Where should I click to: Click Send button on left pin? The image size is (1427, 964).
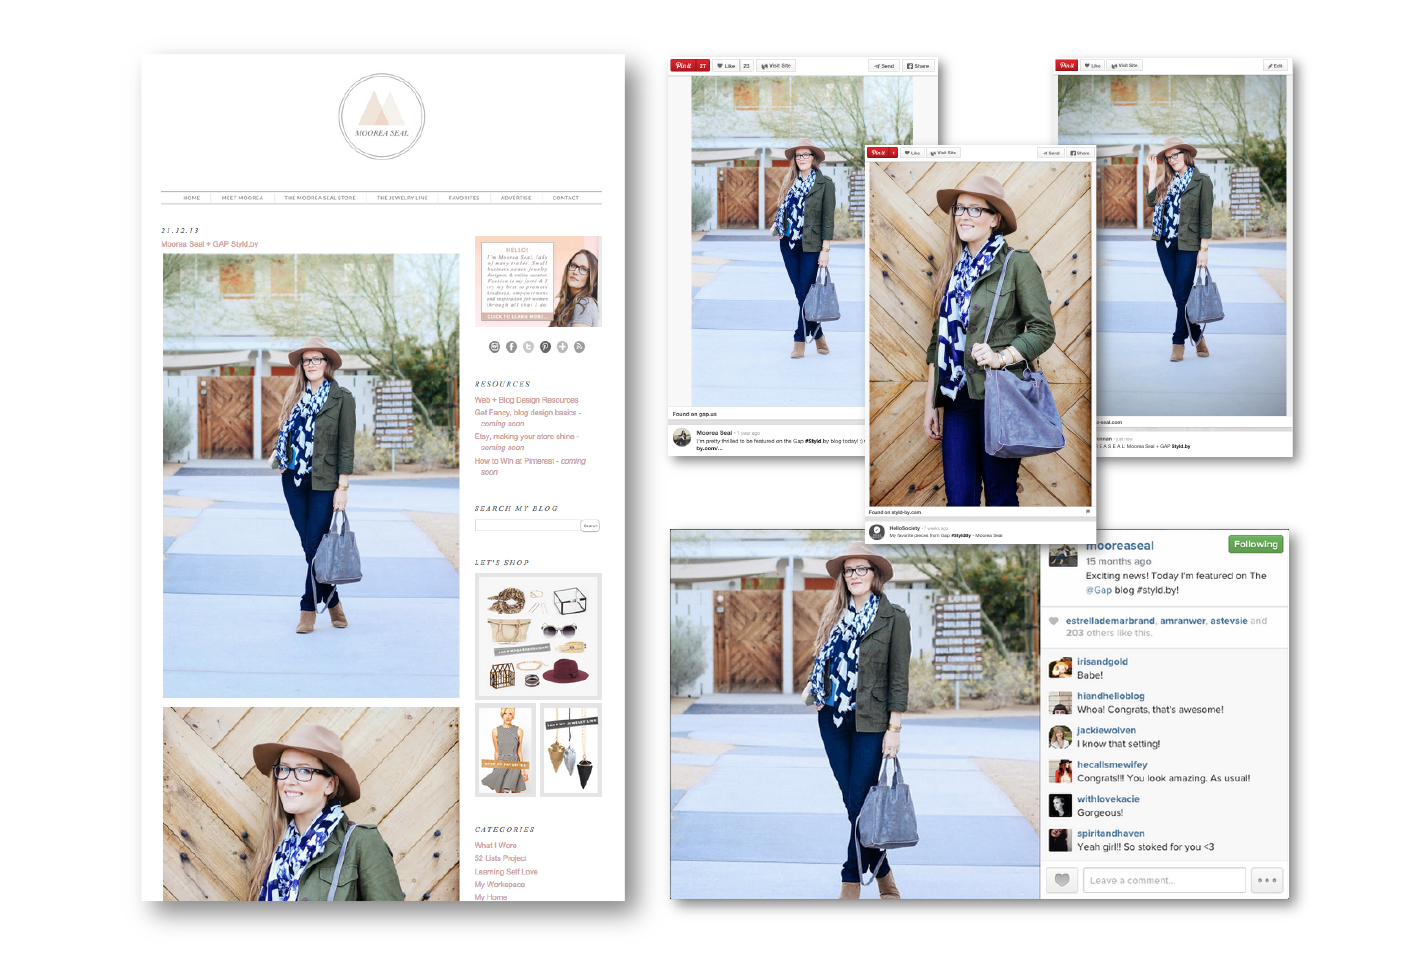[884, 66]
